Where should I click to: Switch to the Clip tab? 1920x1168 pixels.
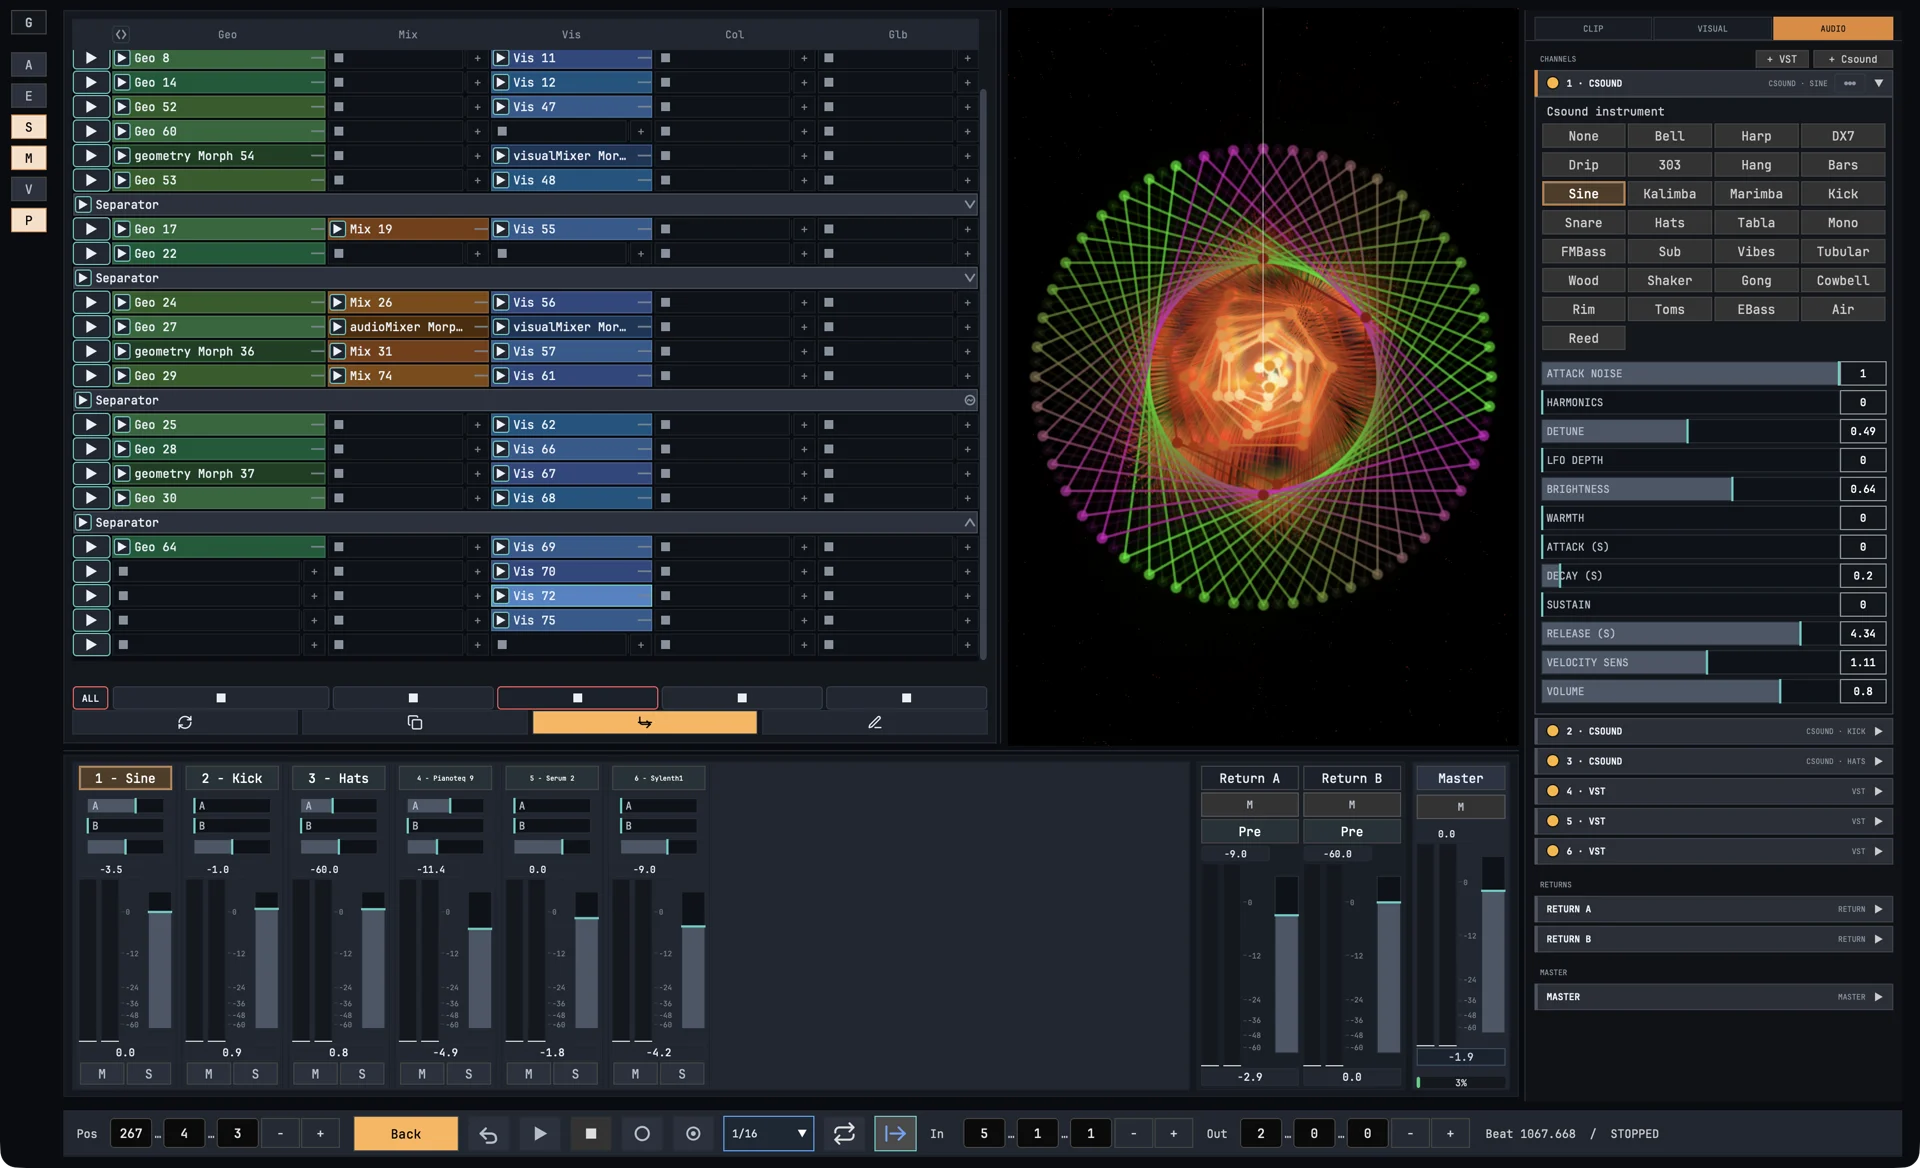tap(1593, 28)
